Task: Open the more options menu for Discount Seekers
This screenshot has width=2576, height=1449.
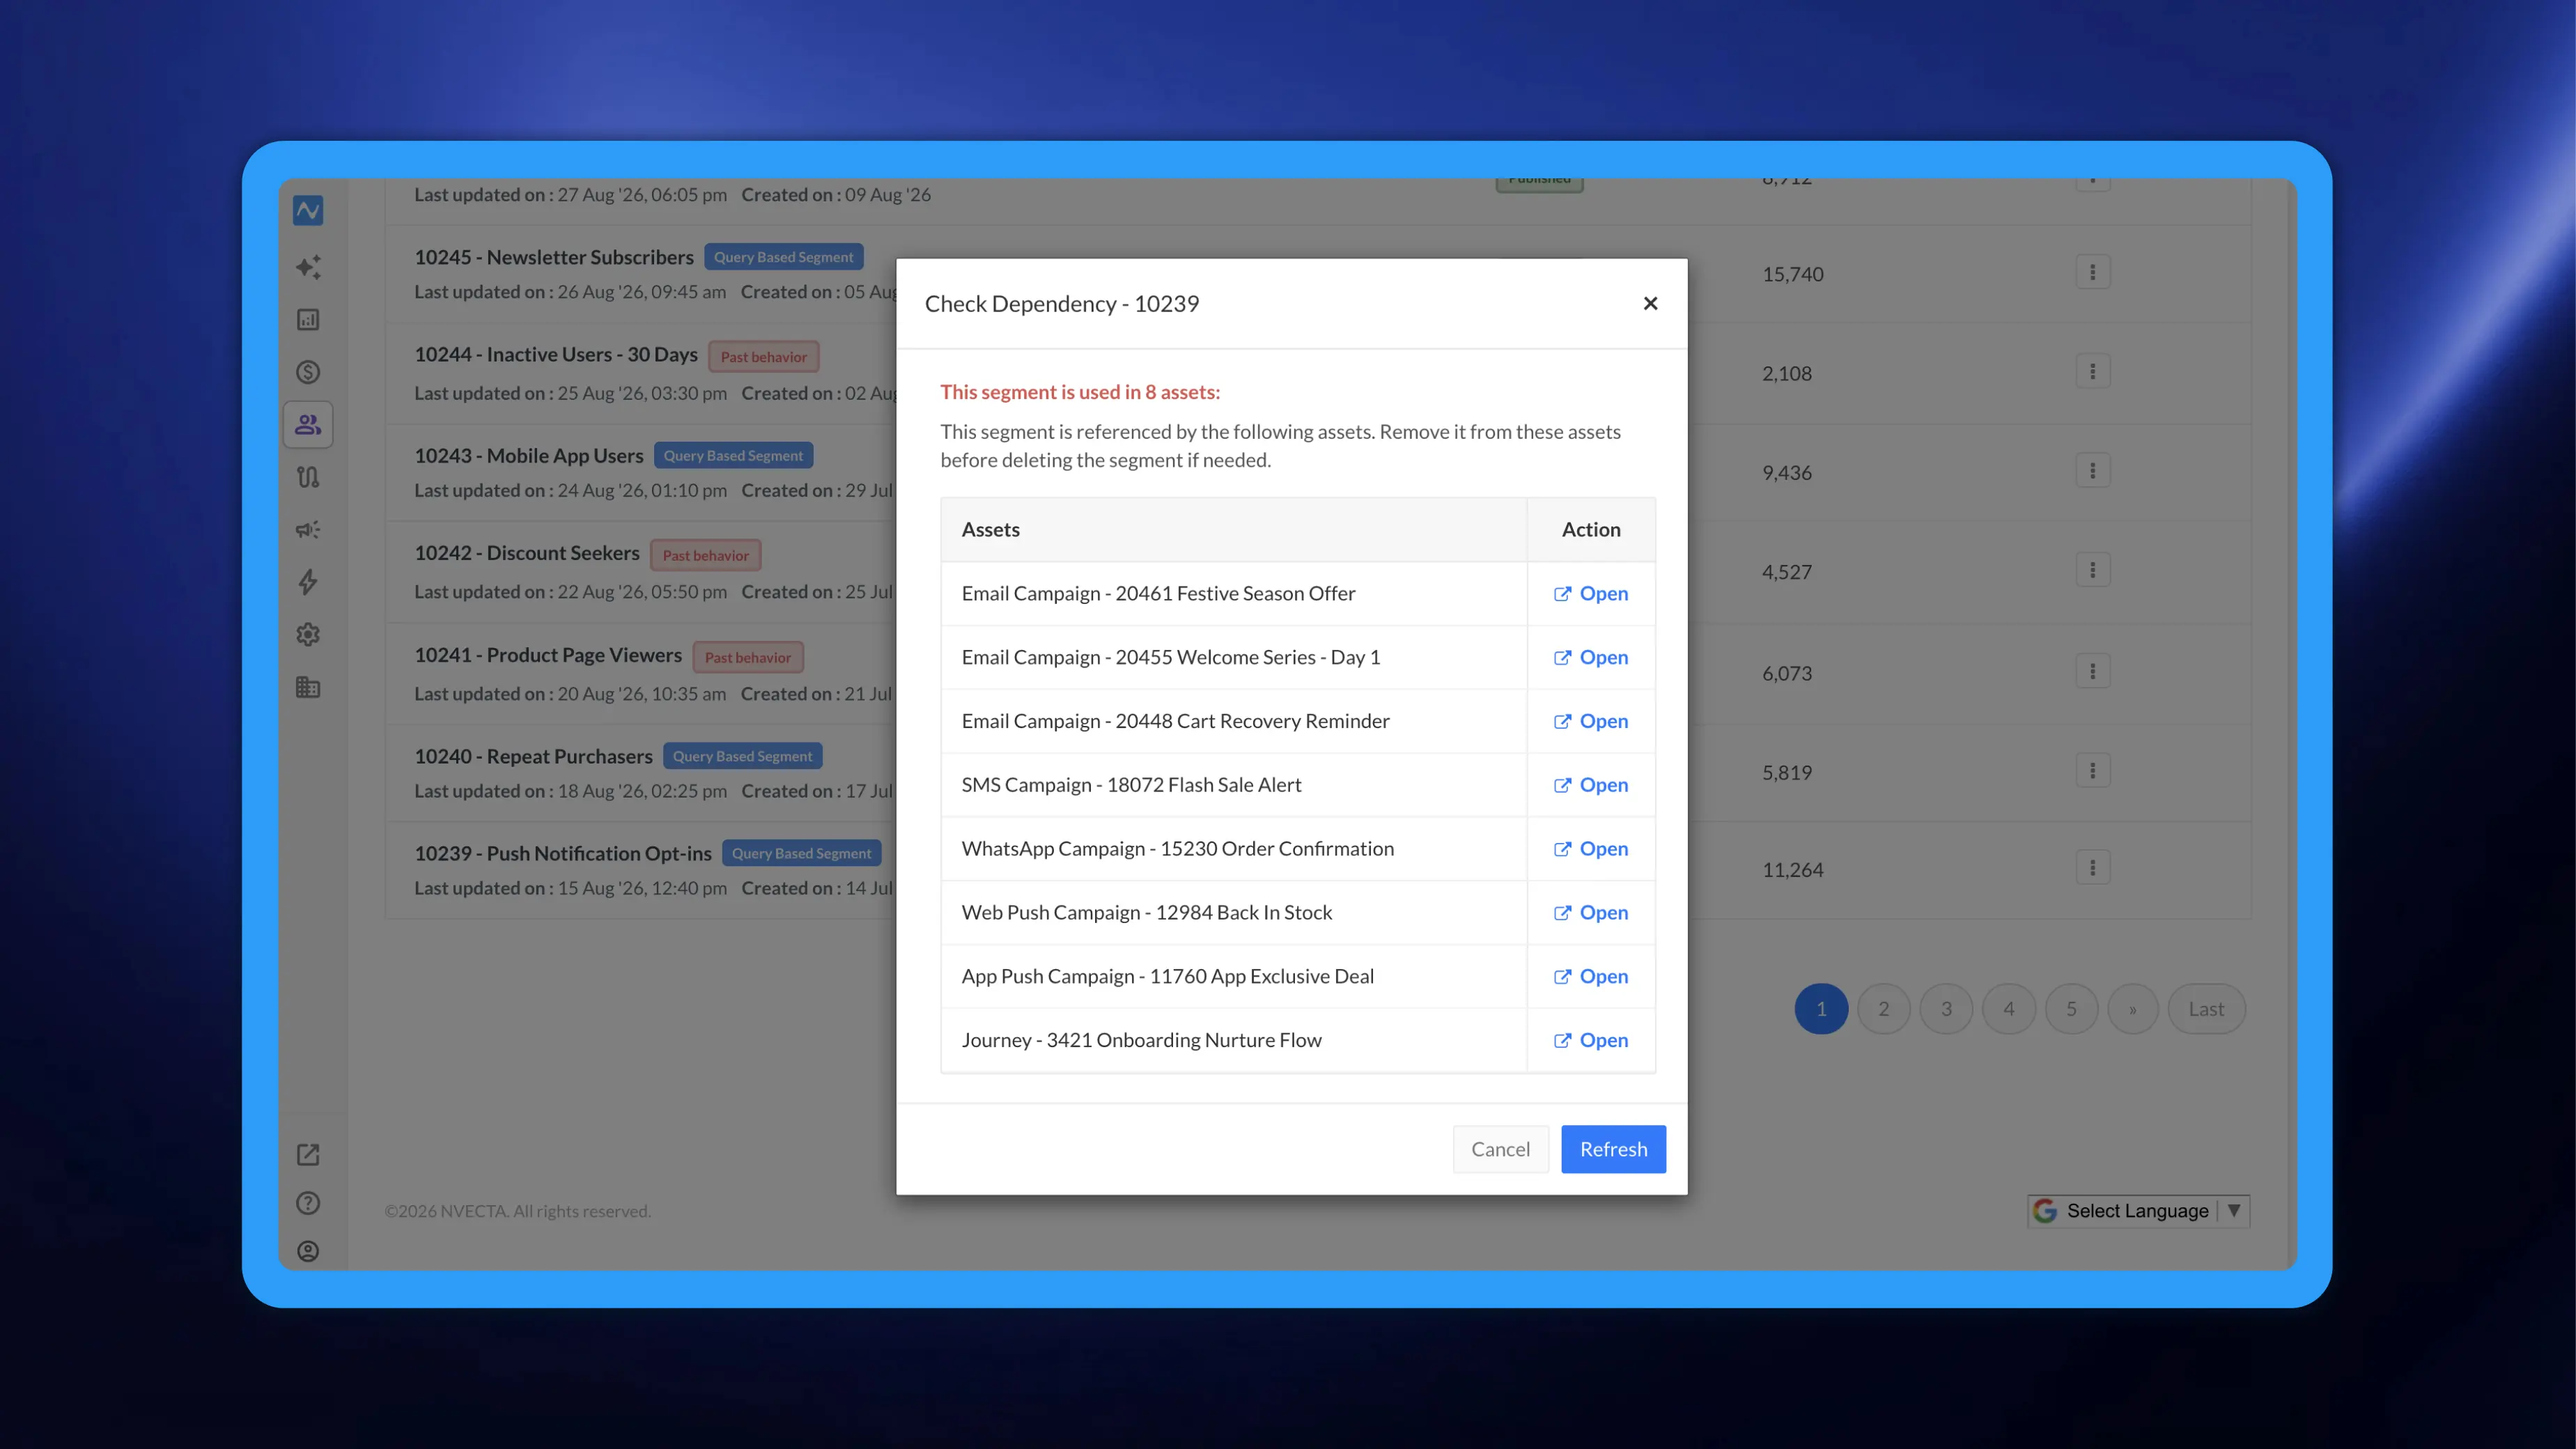Action: pyautogui.click(x=2093, y=570)
